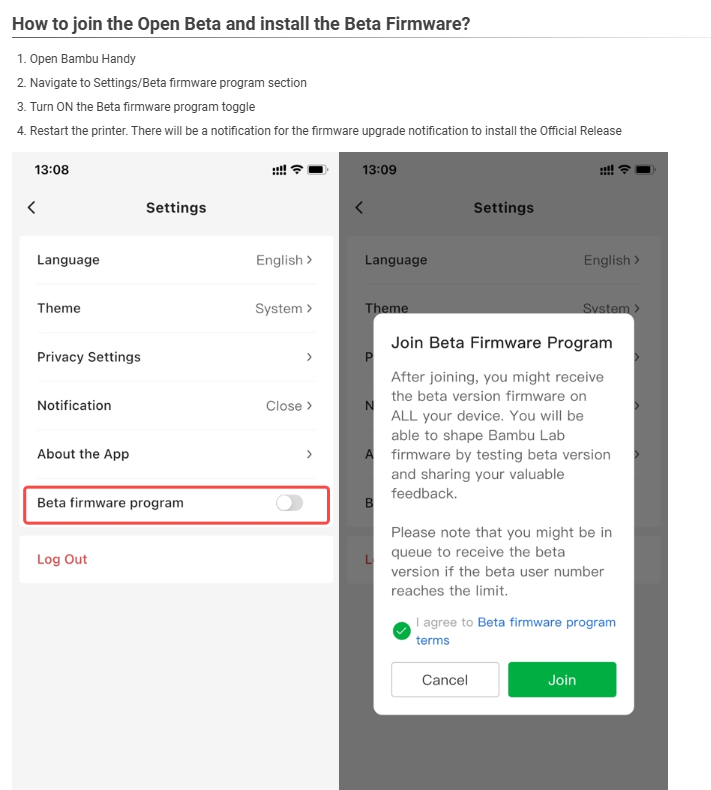
Task: Click dimmed Language row on right screen
Action: coord(504,260)
